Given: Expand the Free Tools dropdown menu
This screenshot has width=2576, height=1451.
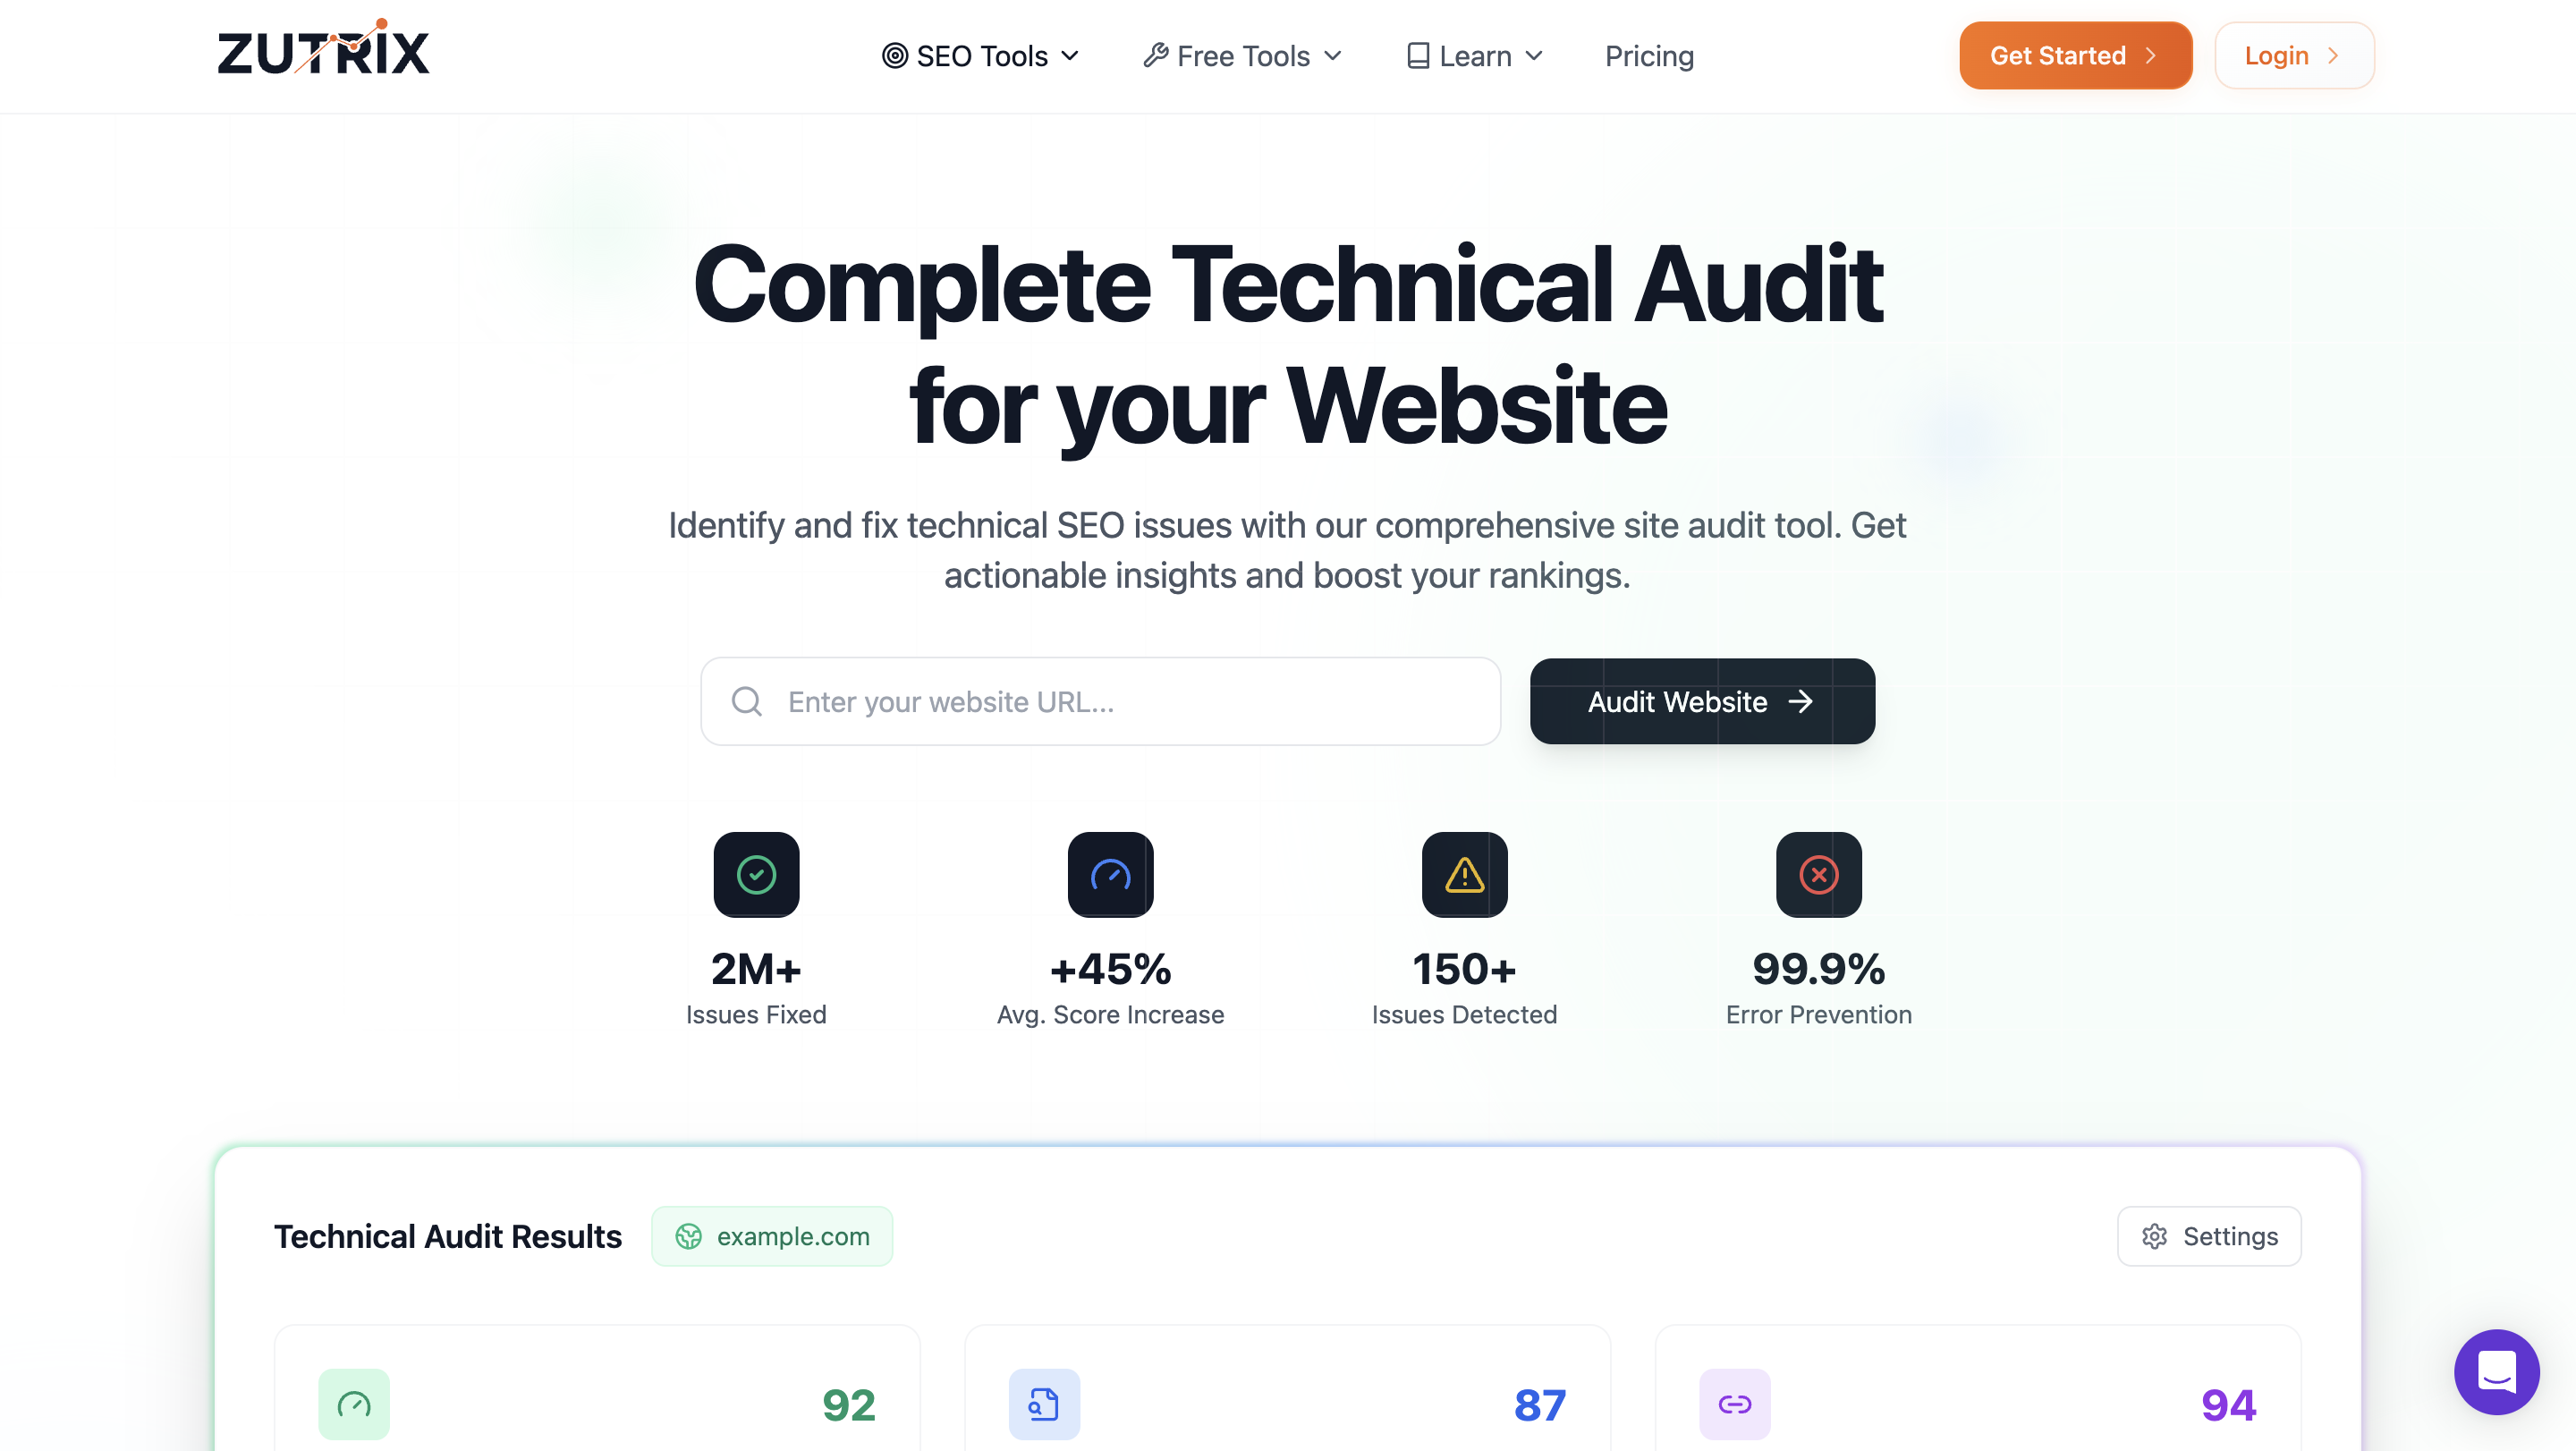Looking at the screenshot, I should click(1241, 55).
